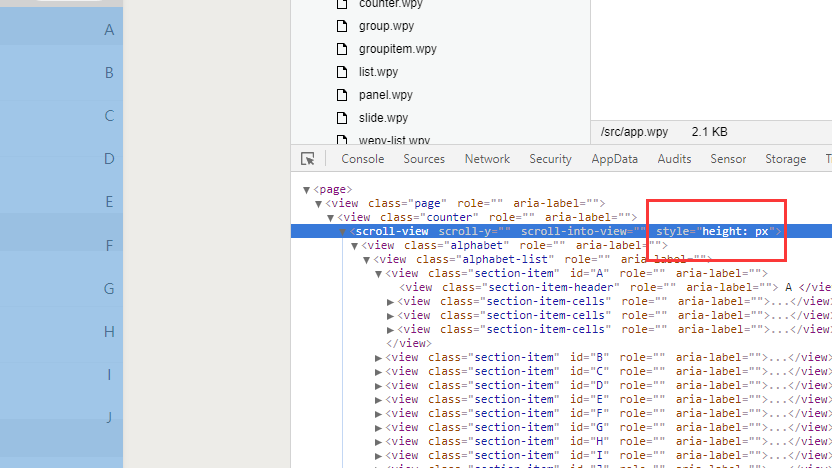This screenshot has width=832, height=468.
Task: Activate the element inspector picker icon
Action: (x=308, y=159)
